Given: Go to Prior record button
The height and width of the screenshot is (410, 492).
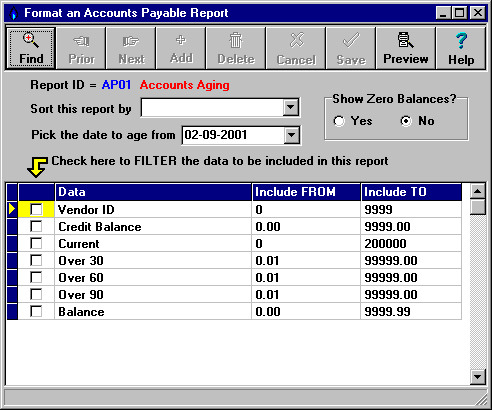Looking at the screenshot, I should coord(81,48).
